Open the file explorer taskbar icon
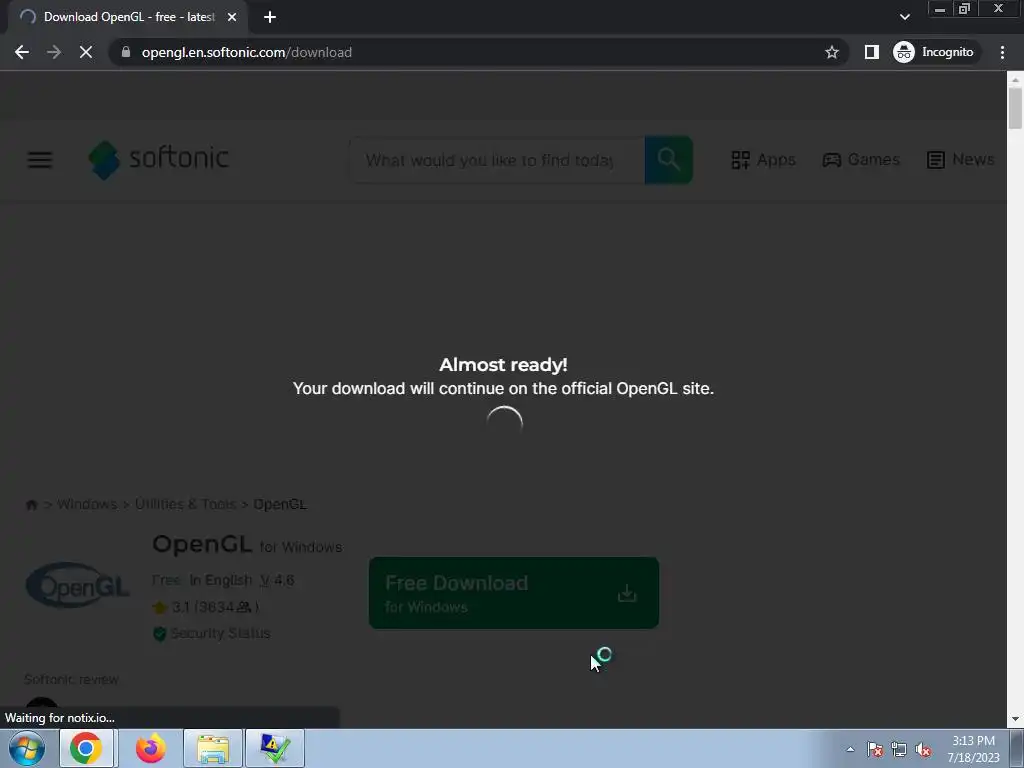The width and height of the screenshot is (1024, 768). [x=213, y=748]
